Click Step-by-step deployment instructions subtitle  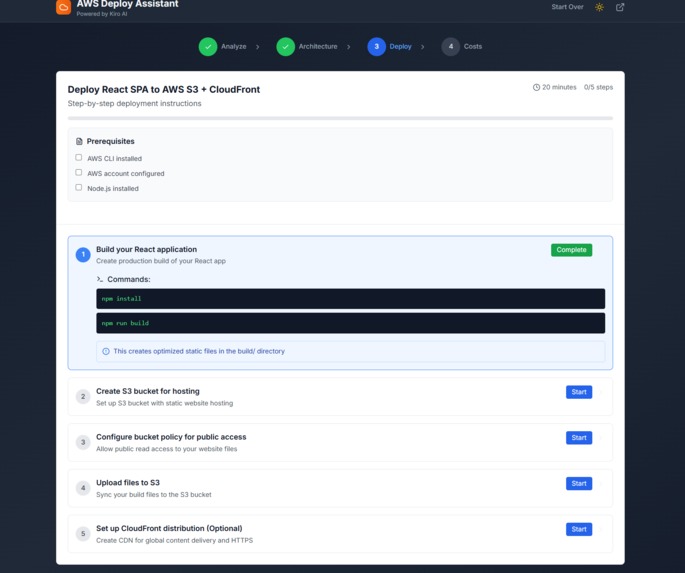tap(135, 104)
